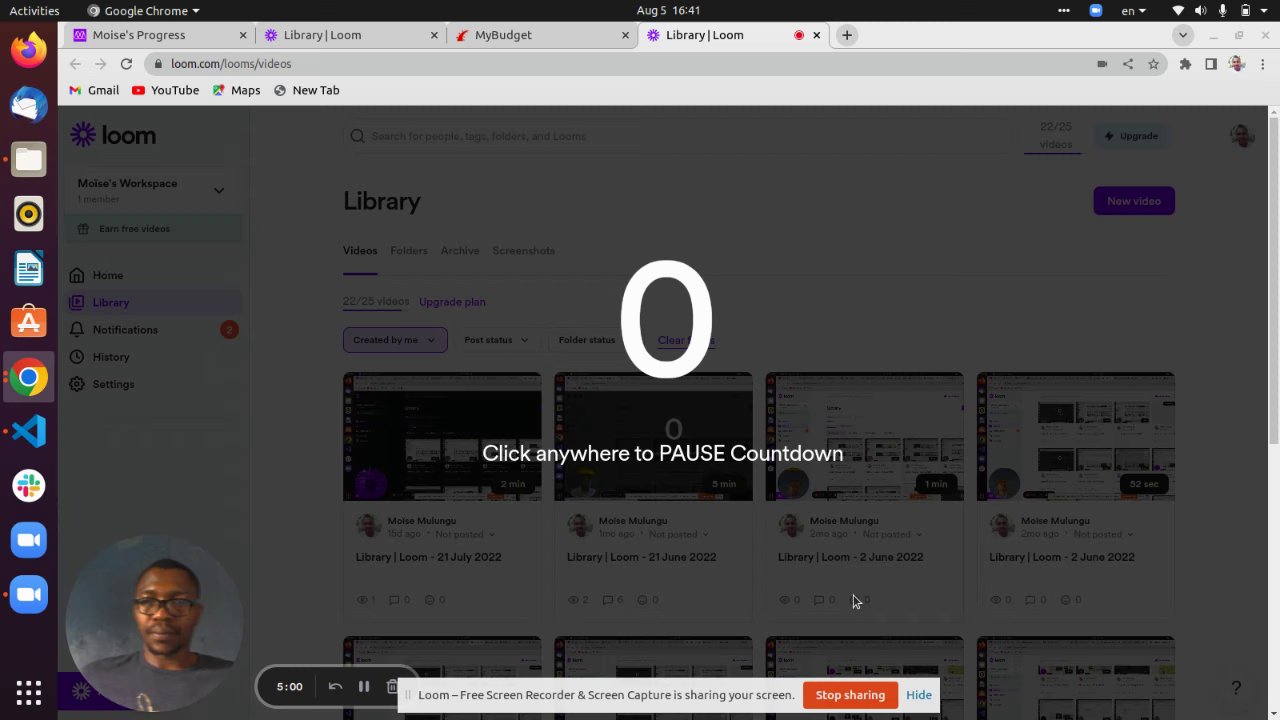Reload the Loom page
Image resolution: width=1280 pixels, height=720 pixels.
[126, 64]
